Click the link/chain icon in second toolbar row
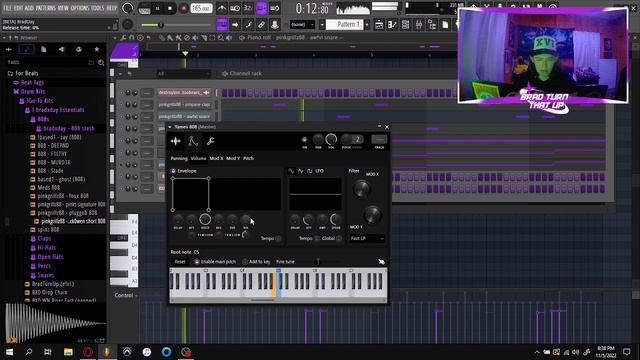640x360 pixels. (x=261, y=25)
